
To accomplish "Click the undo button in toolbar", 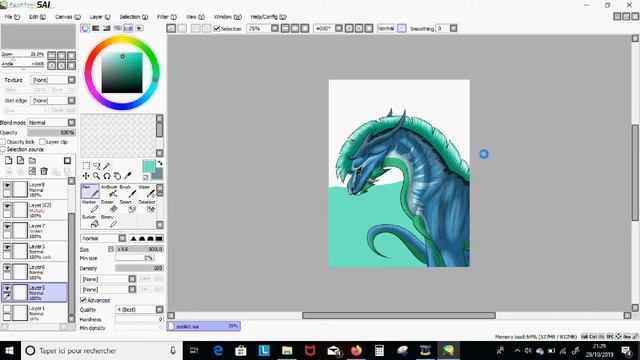I will point(171,28).
